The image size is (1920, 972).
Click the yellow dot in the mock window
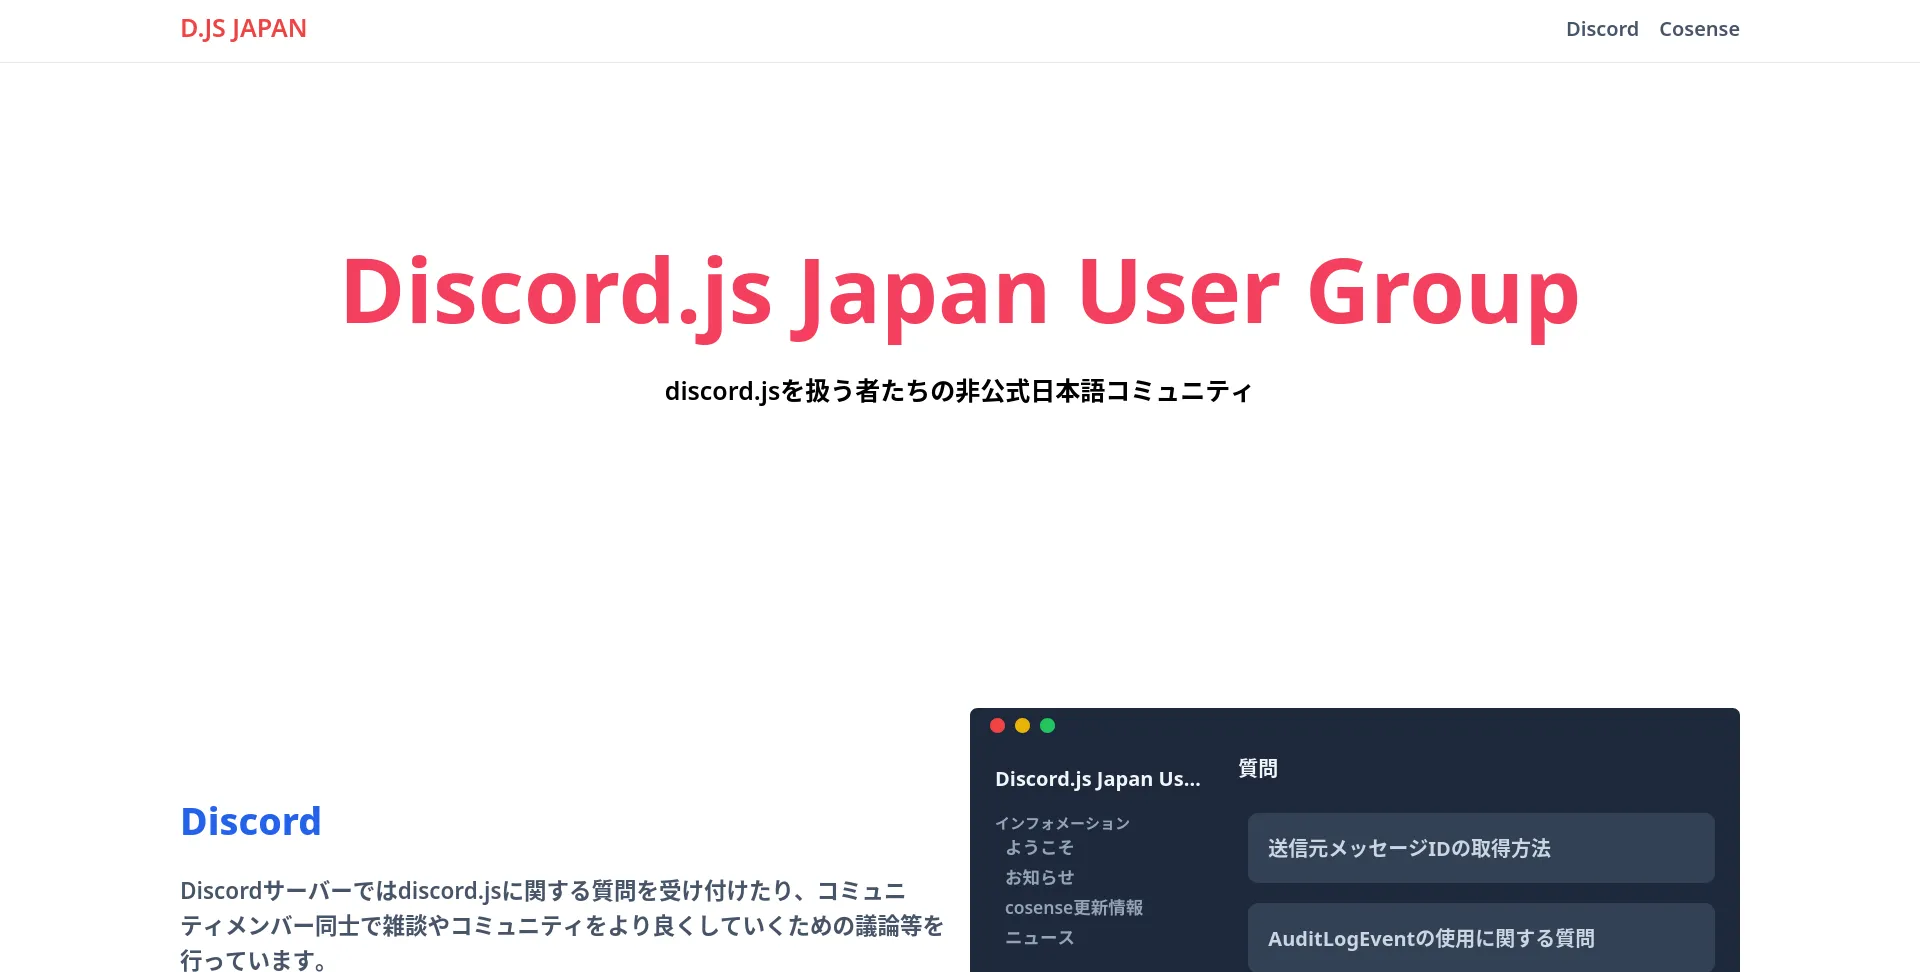1022,726
